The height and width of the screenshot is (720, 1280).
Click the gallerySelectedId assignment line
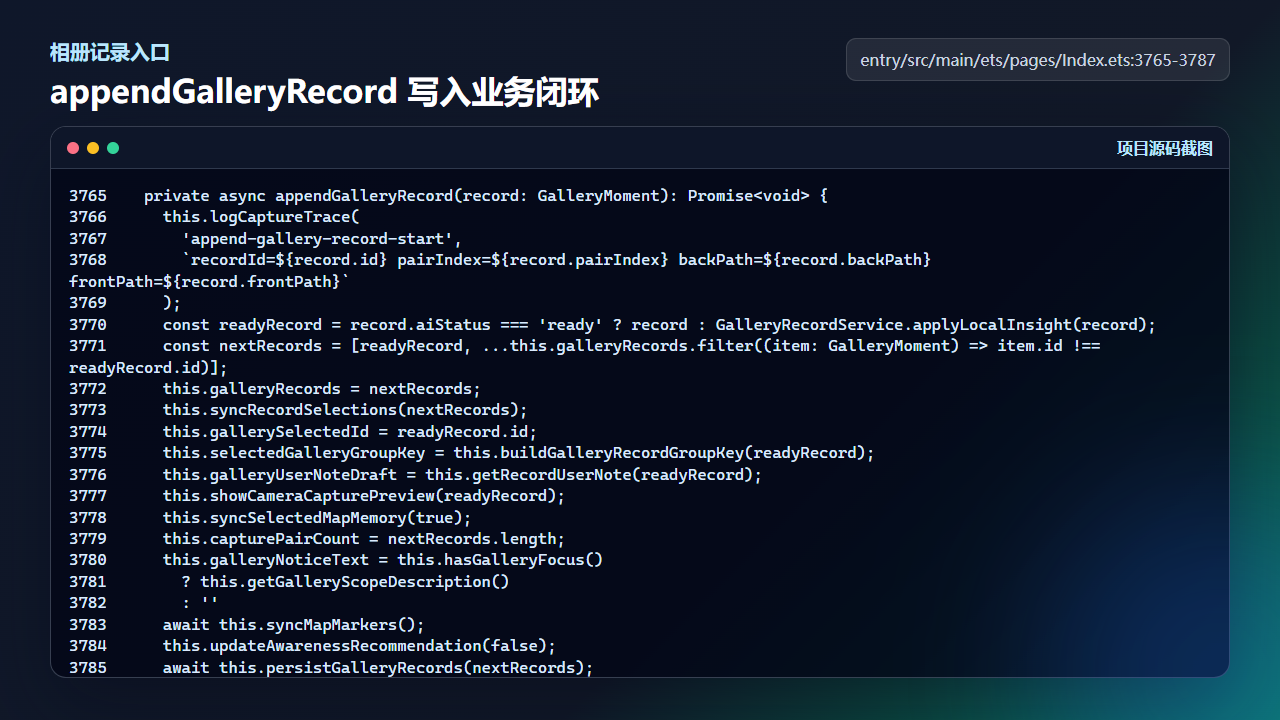[x=350, y=432]
